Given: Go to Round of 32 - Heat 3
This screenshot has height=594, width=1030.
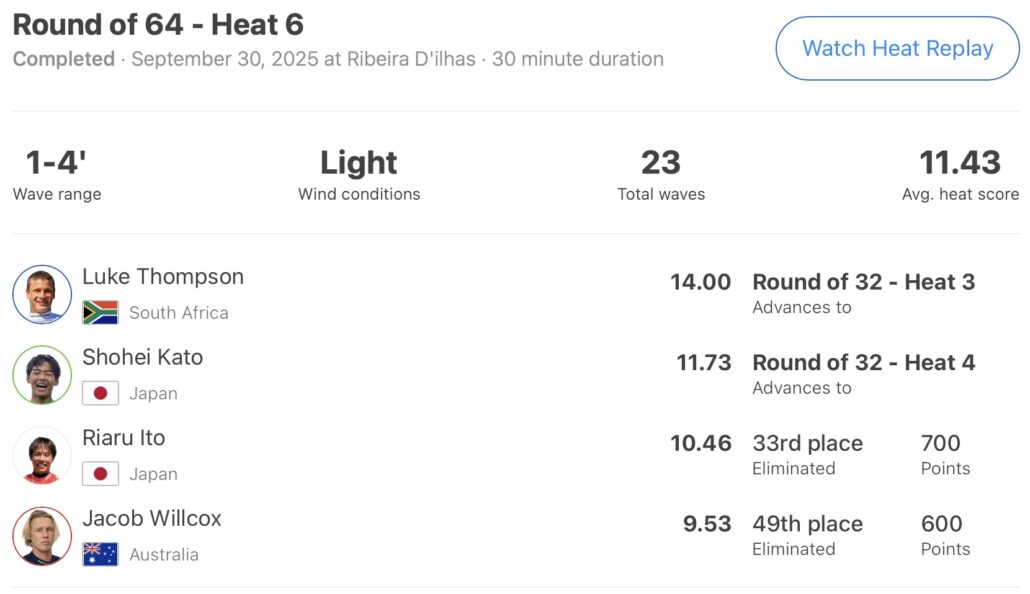Looking at the screenshot, I should coord(863,282).
